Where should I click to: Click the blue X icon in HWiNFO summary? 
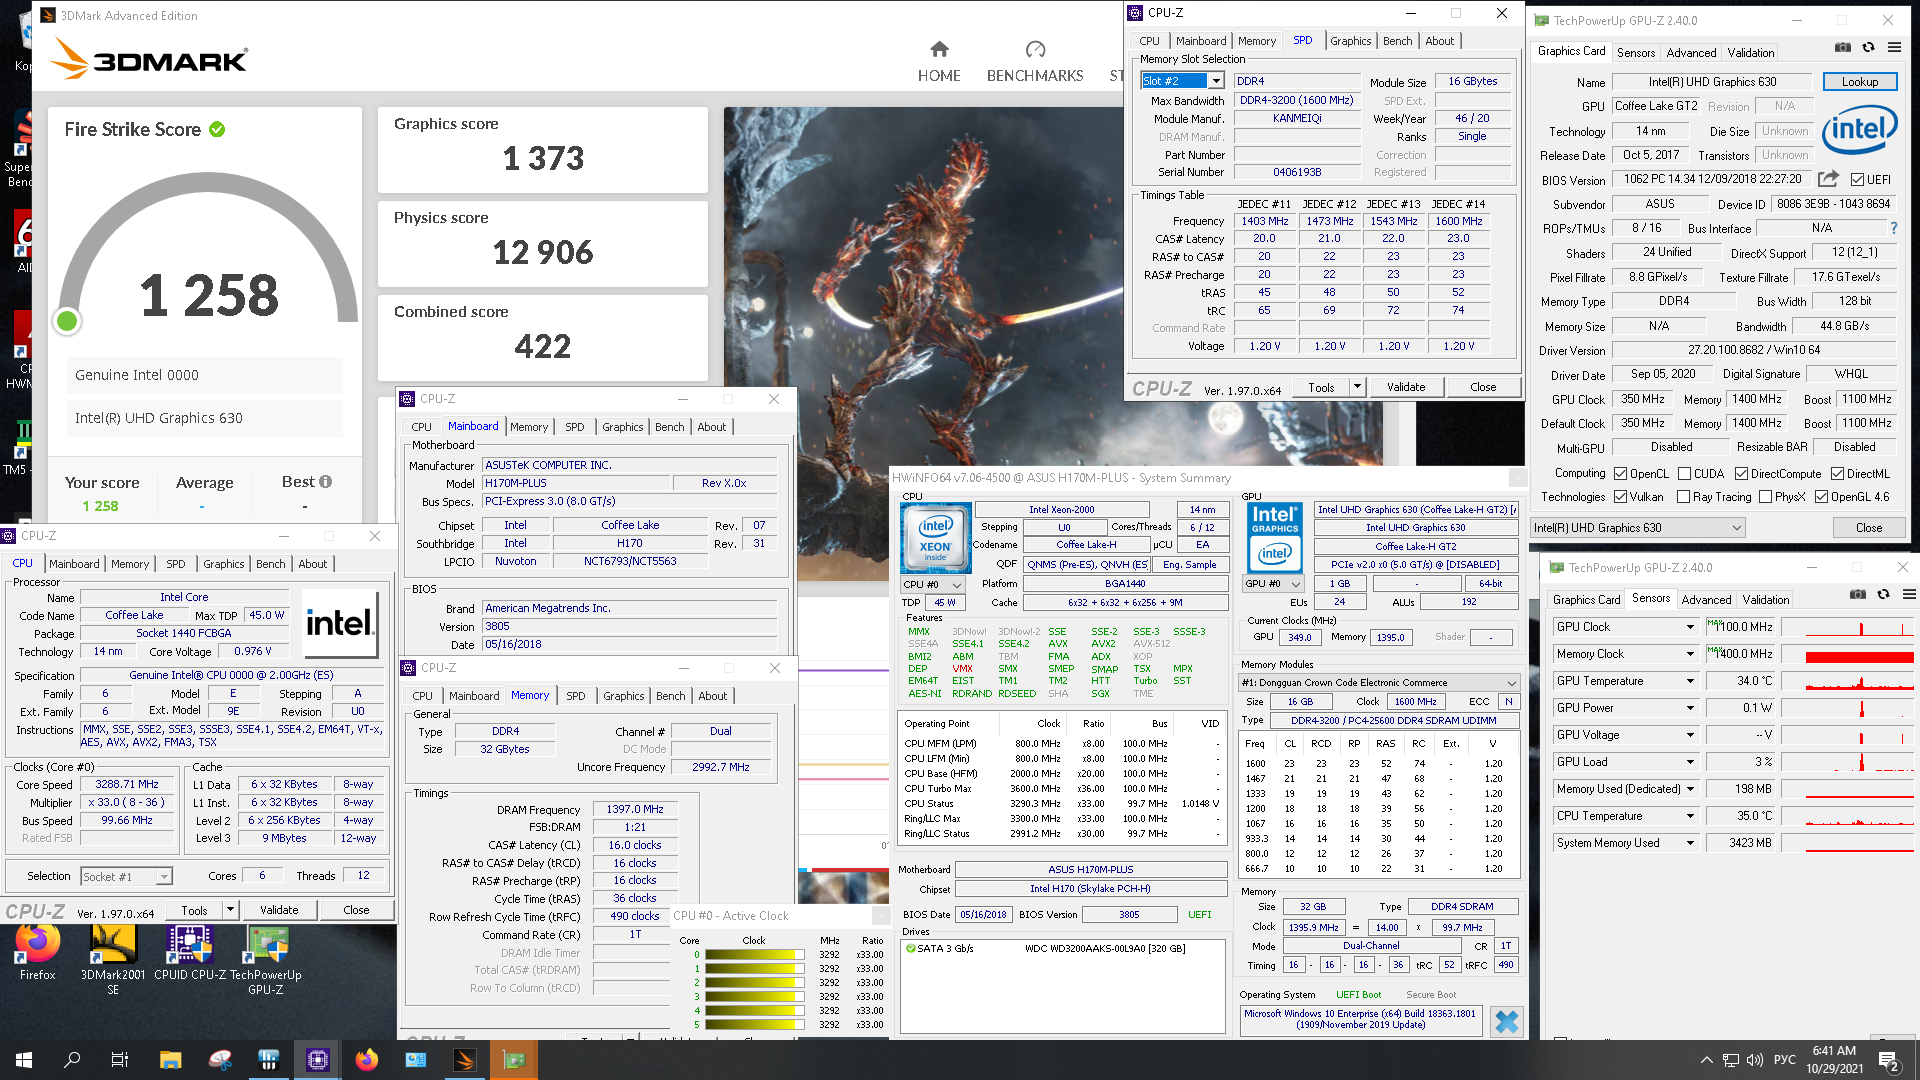point(1506,1021)
